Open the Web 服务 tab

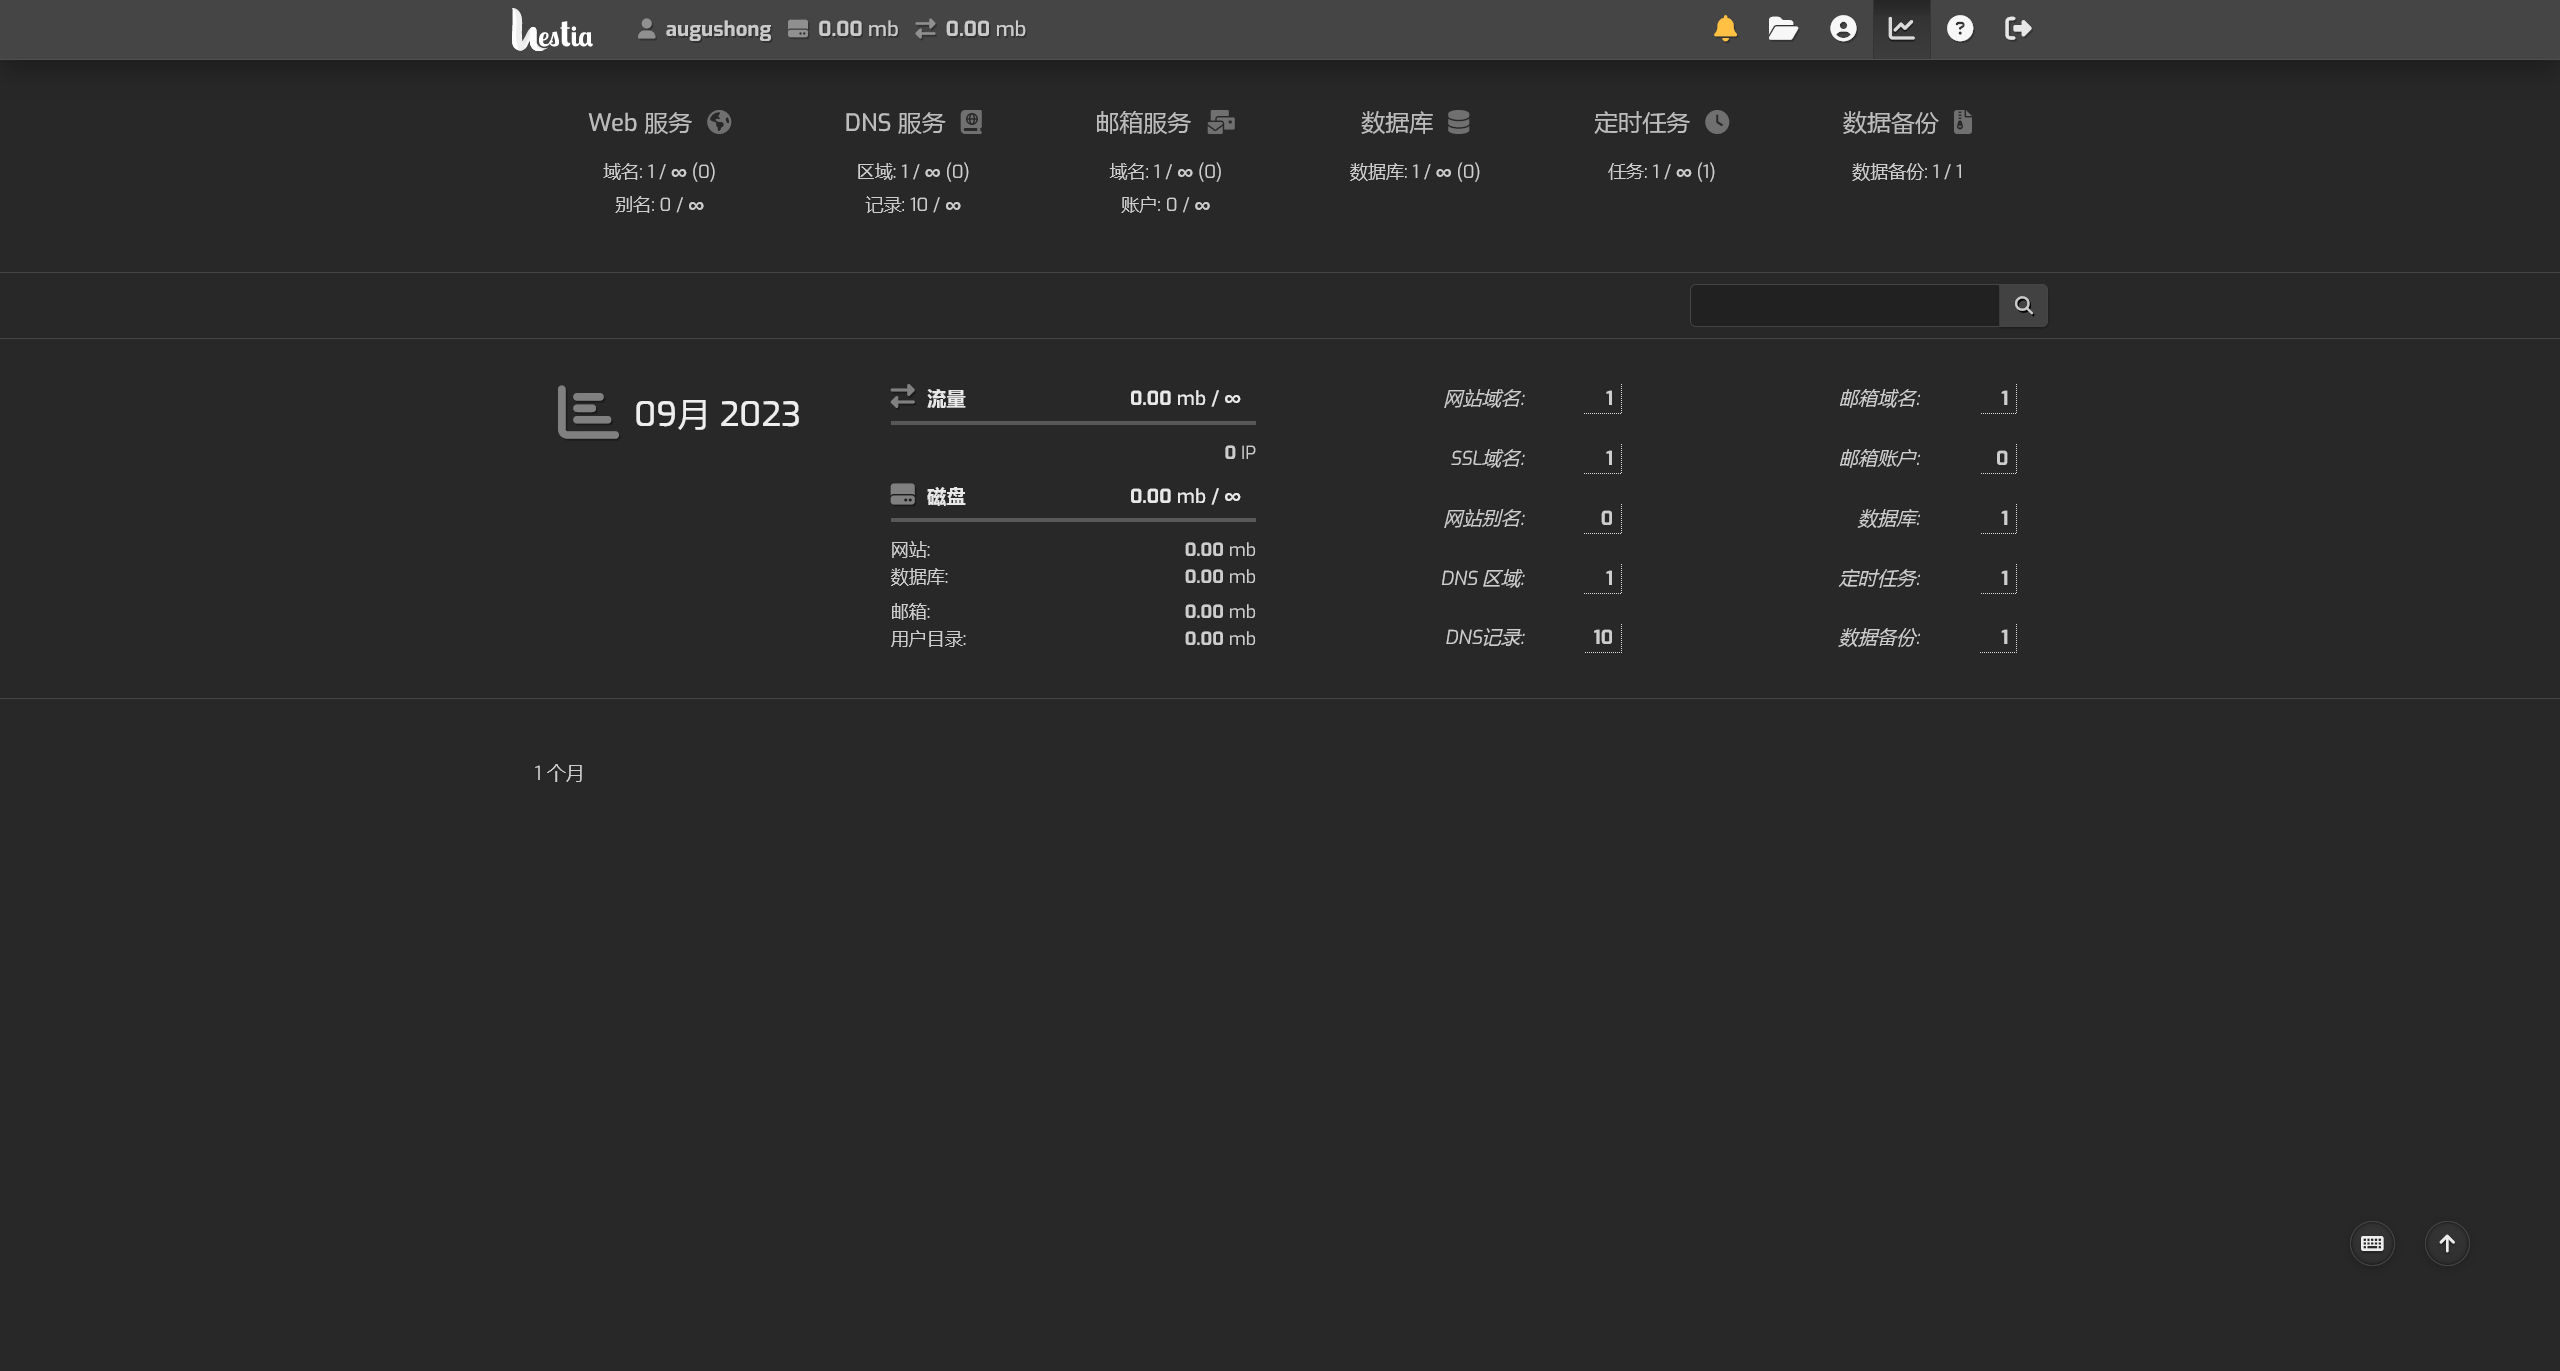659,122
